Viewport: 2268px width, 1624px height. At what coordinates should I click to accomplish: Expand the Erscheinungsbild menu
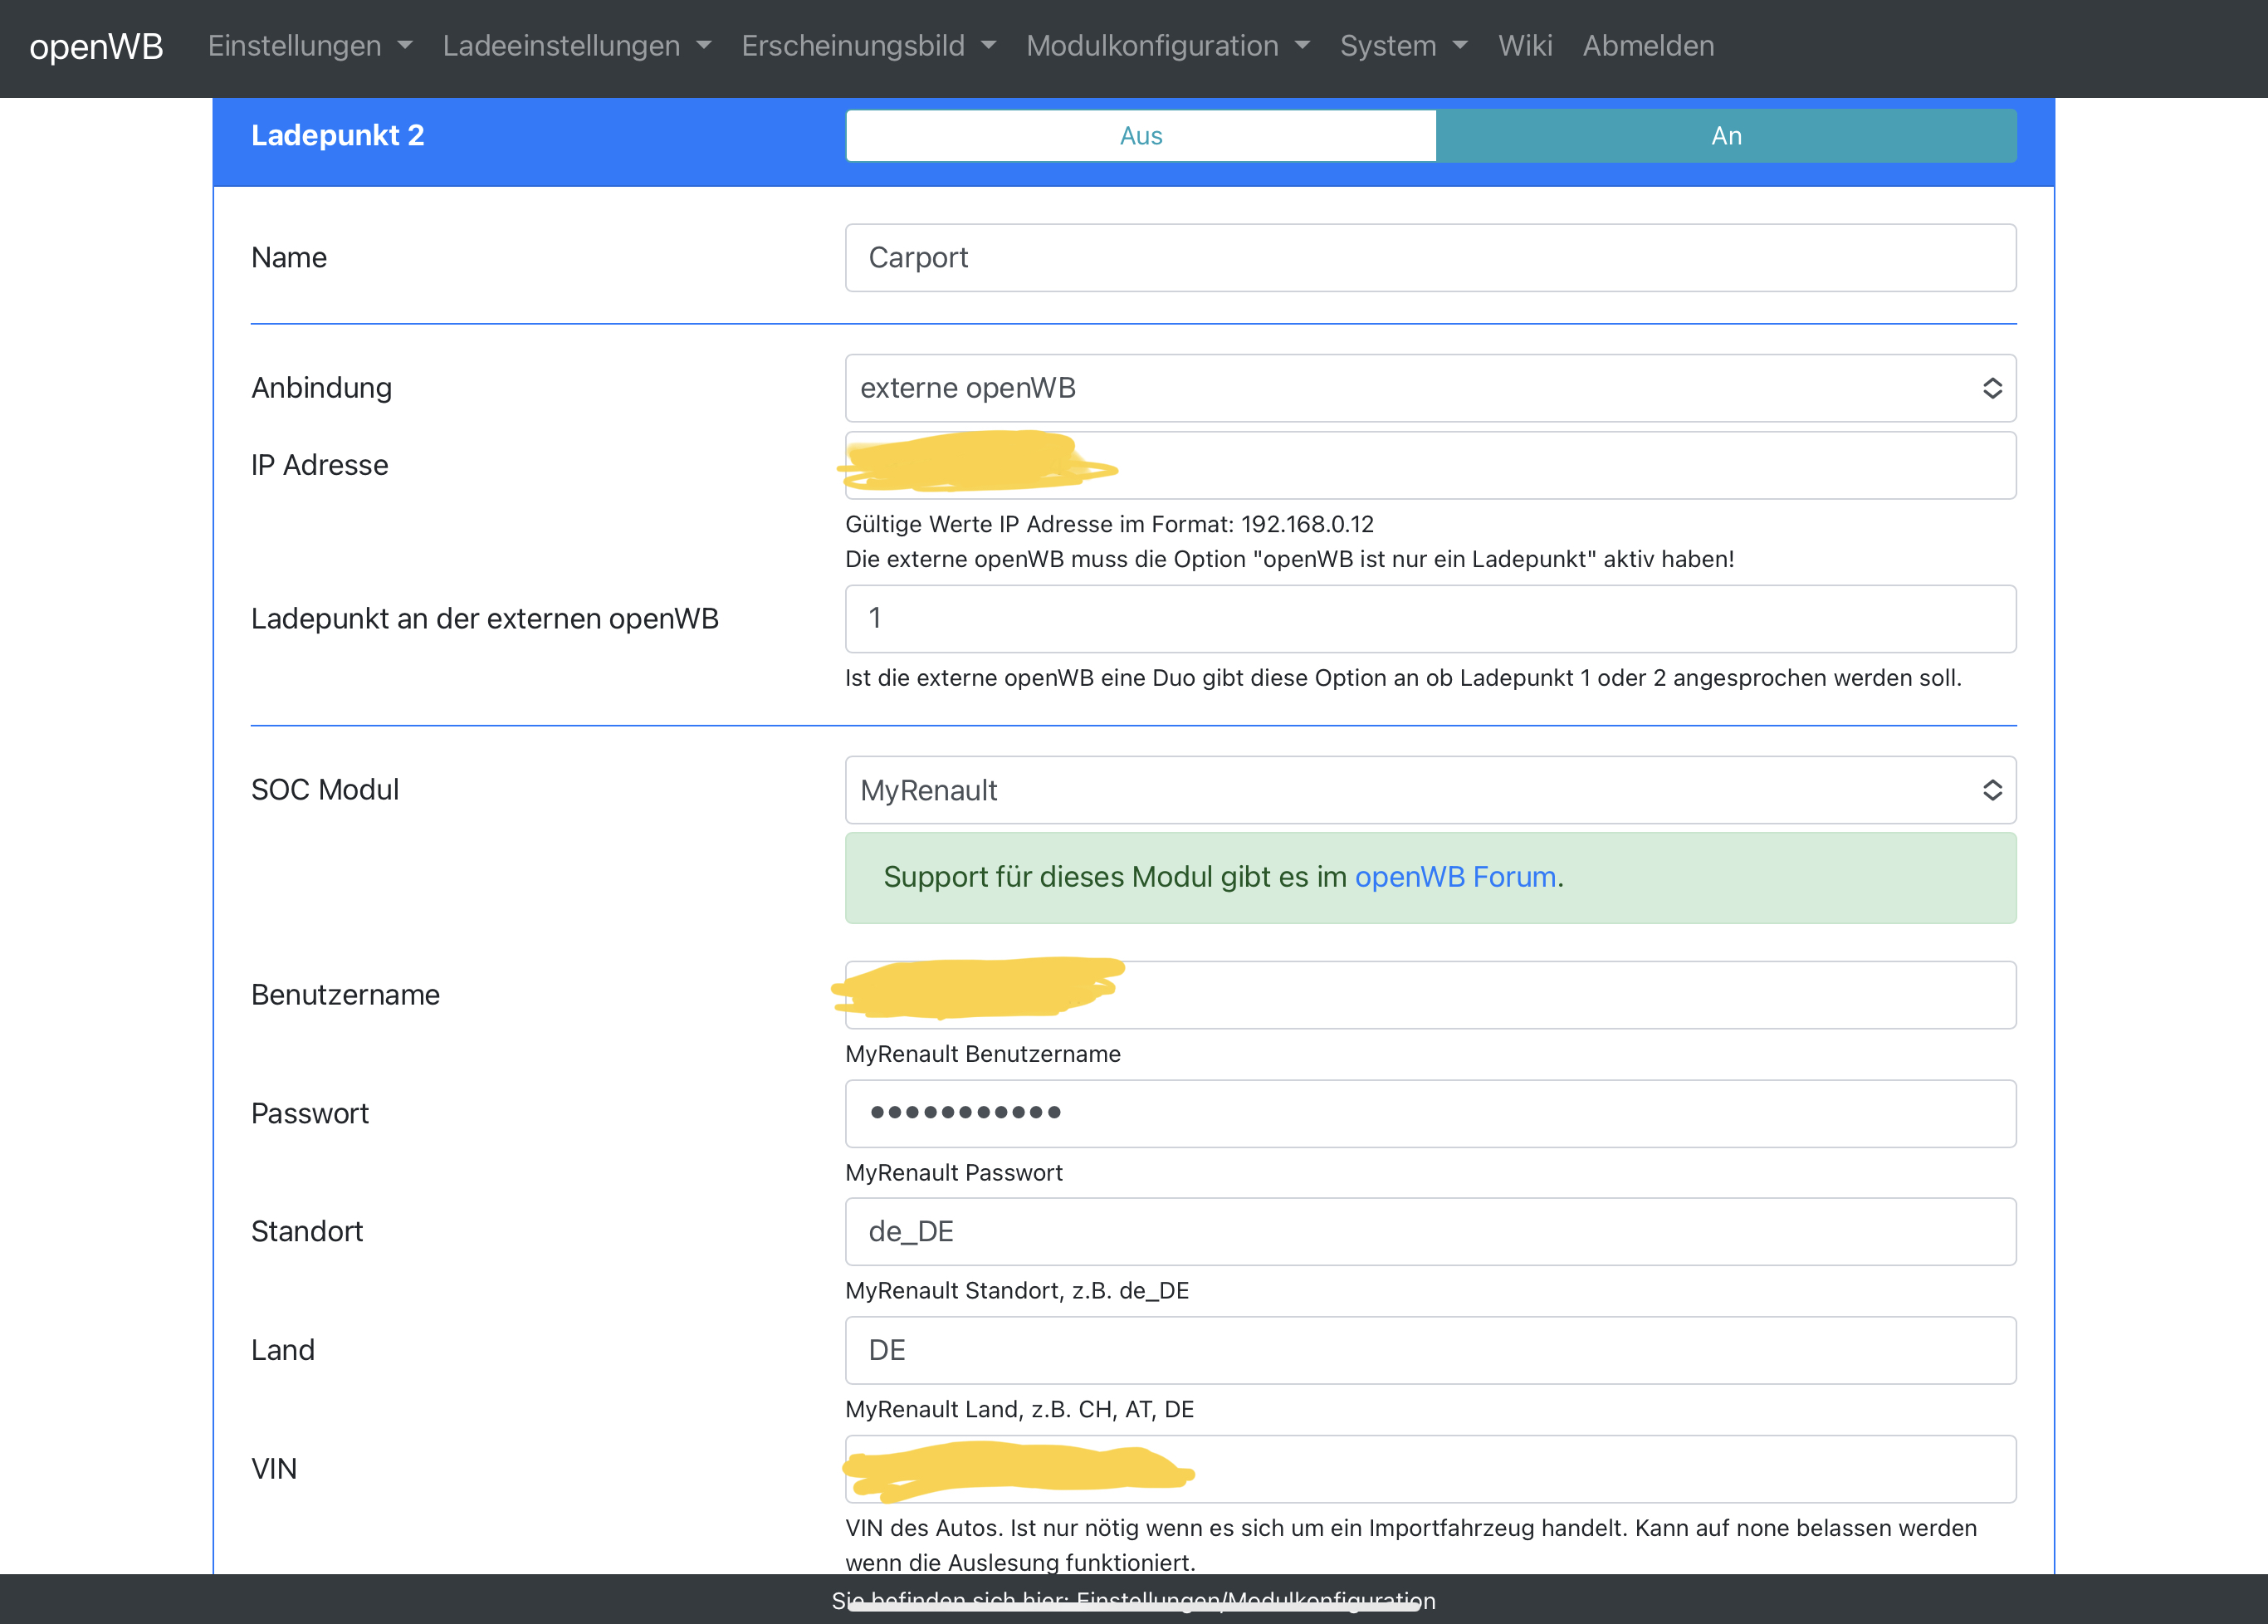pos(867,46)
